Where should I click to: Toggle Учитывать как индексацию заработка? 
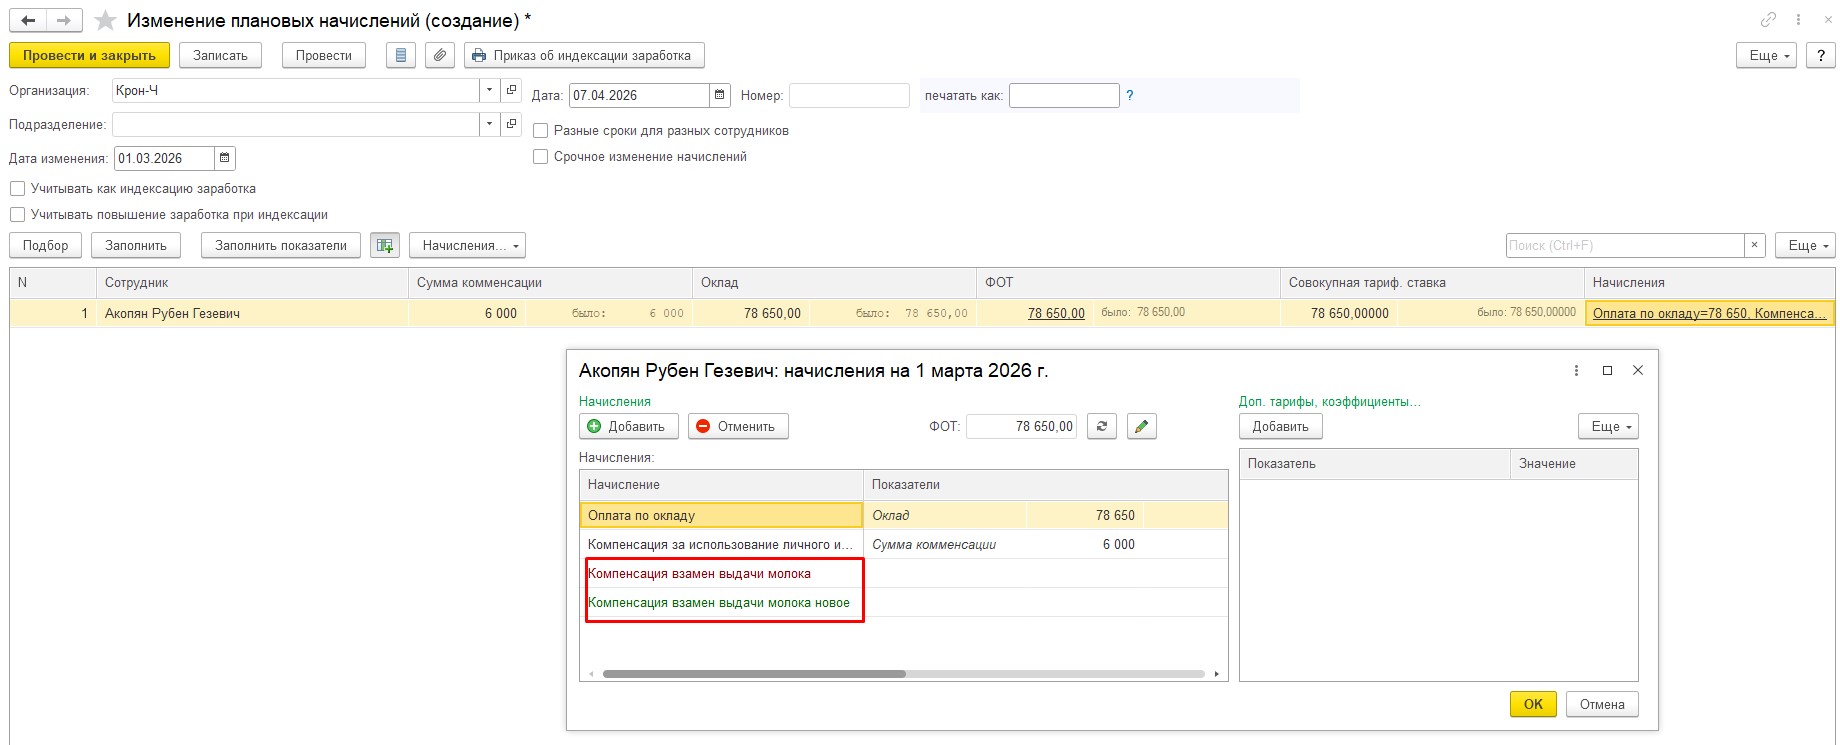17,189
